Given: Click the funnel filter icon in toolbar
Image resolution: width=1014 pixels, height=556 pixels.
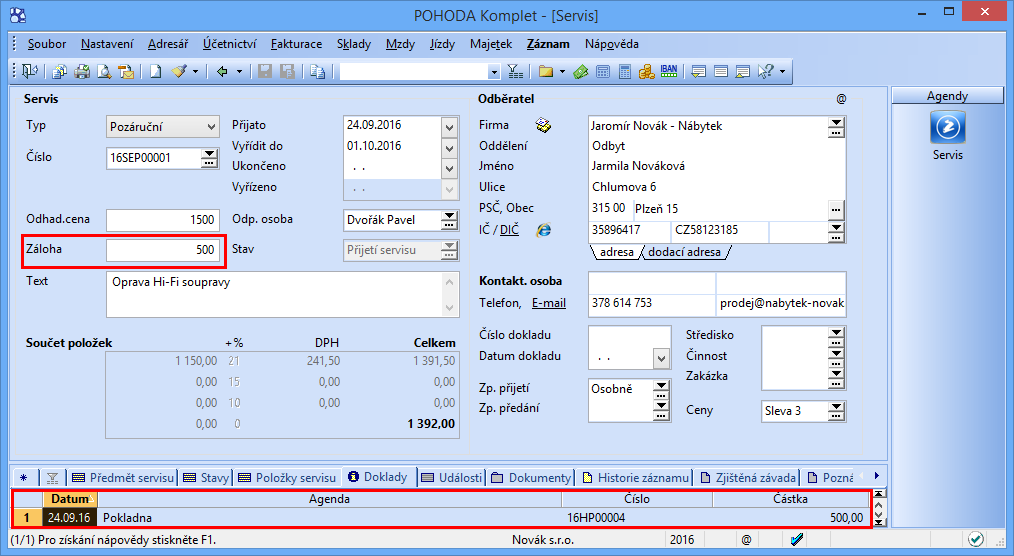Looking at the screenshot, I should tap(515, 71).
